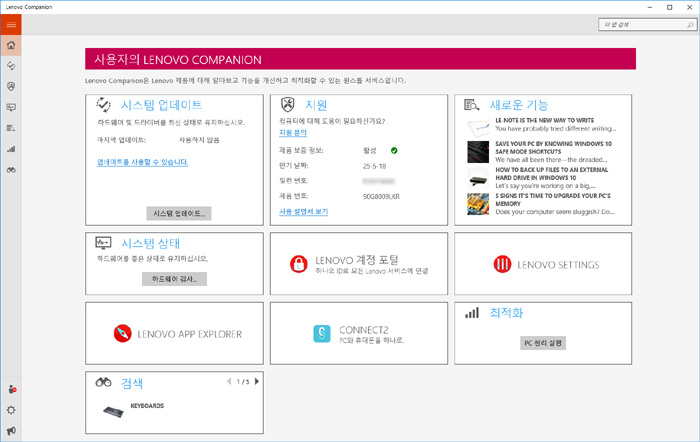This screenshot has width=700, height=442.
Task: Open the 업데이트를 사용할 수 있습니다 link
Action: pyautogui.click(x=143, y=162)
